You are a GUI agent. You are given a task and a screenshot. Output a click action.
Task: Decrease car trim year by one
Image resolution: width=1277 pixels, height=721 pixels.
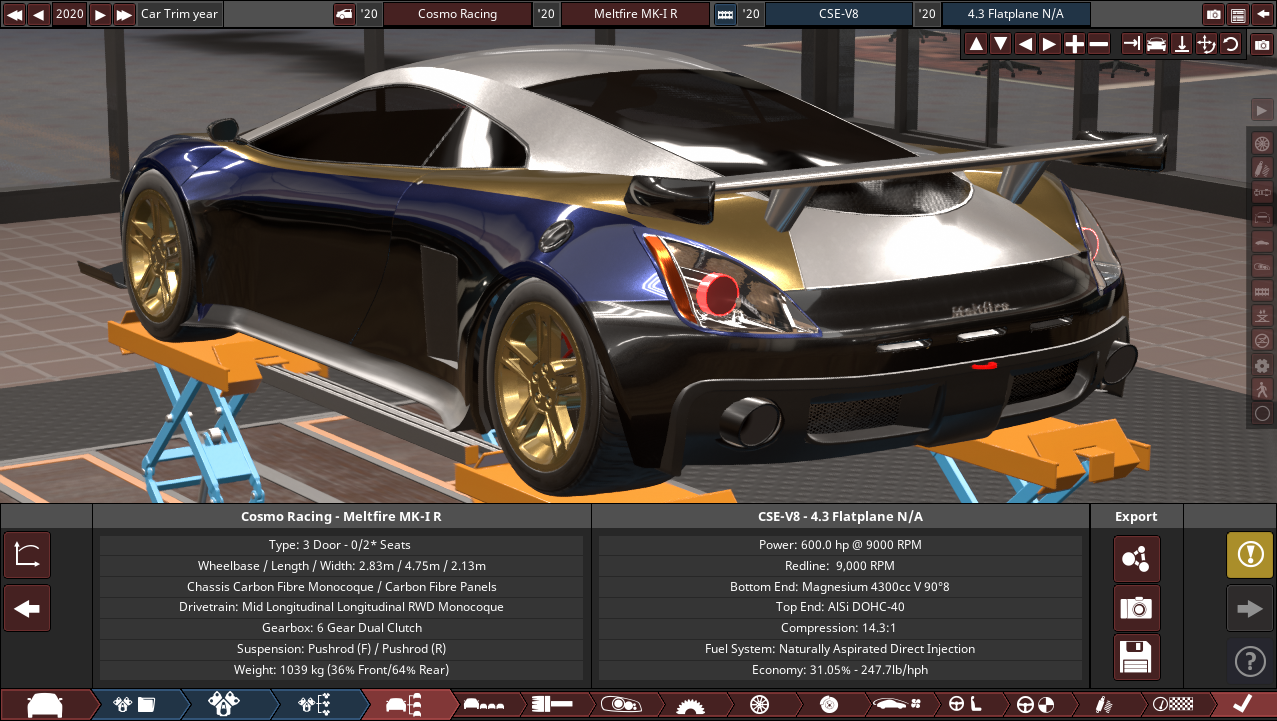pyautogui.click(x=38, y=14)
